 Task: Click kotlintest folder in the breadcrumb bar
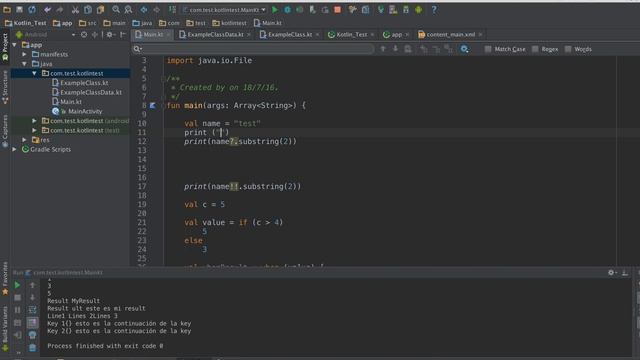pos(230,23)
